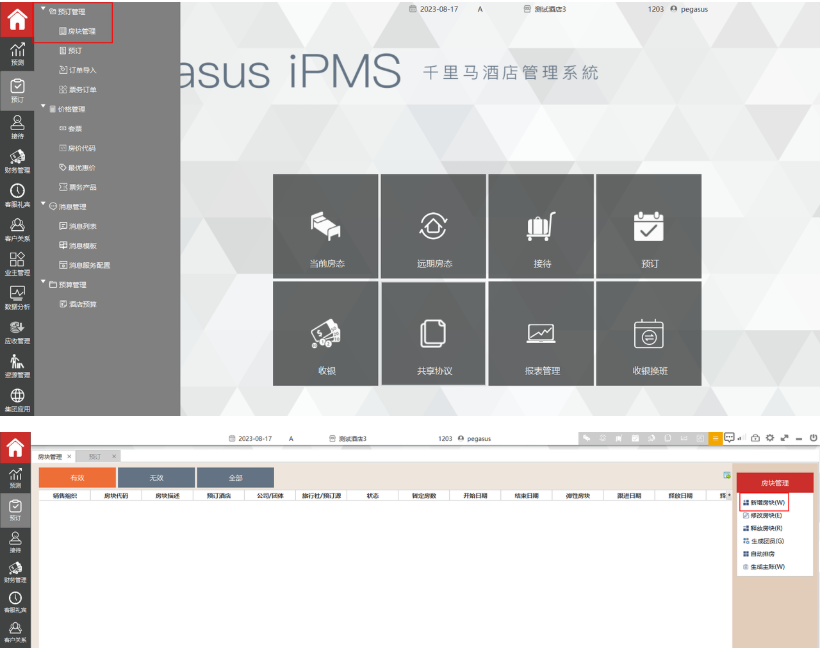Open 消息服务配置 in the navigation tree

coord(84,265)
